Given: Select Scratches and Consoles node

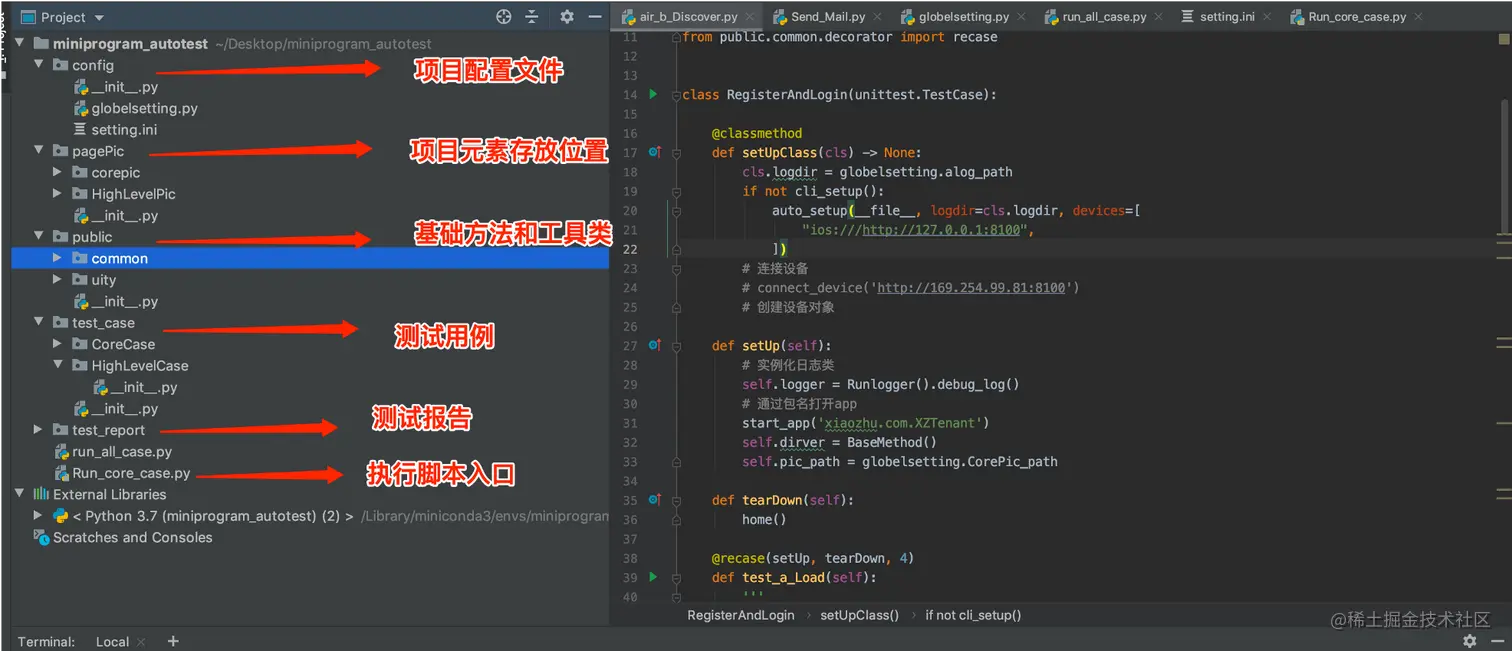Looking at the screenshot, I should (x=132, y=537).
